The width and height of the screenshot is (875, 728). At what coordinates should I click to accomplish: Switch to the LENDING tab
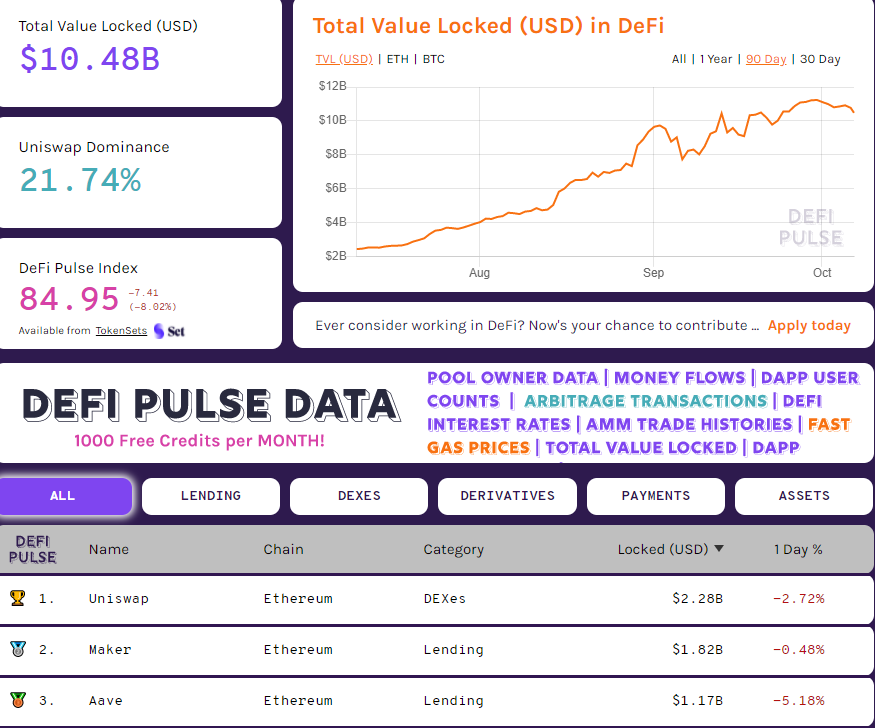210,496
